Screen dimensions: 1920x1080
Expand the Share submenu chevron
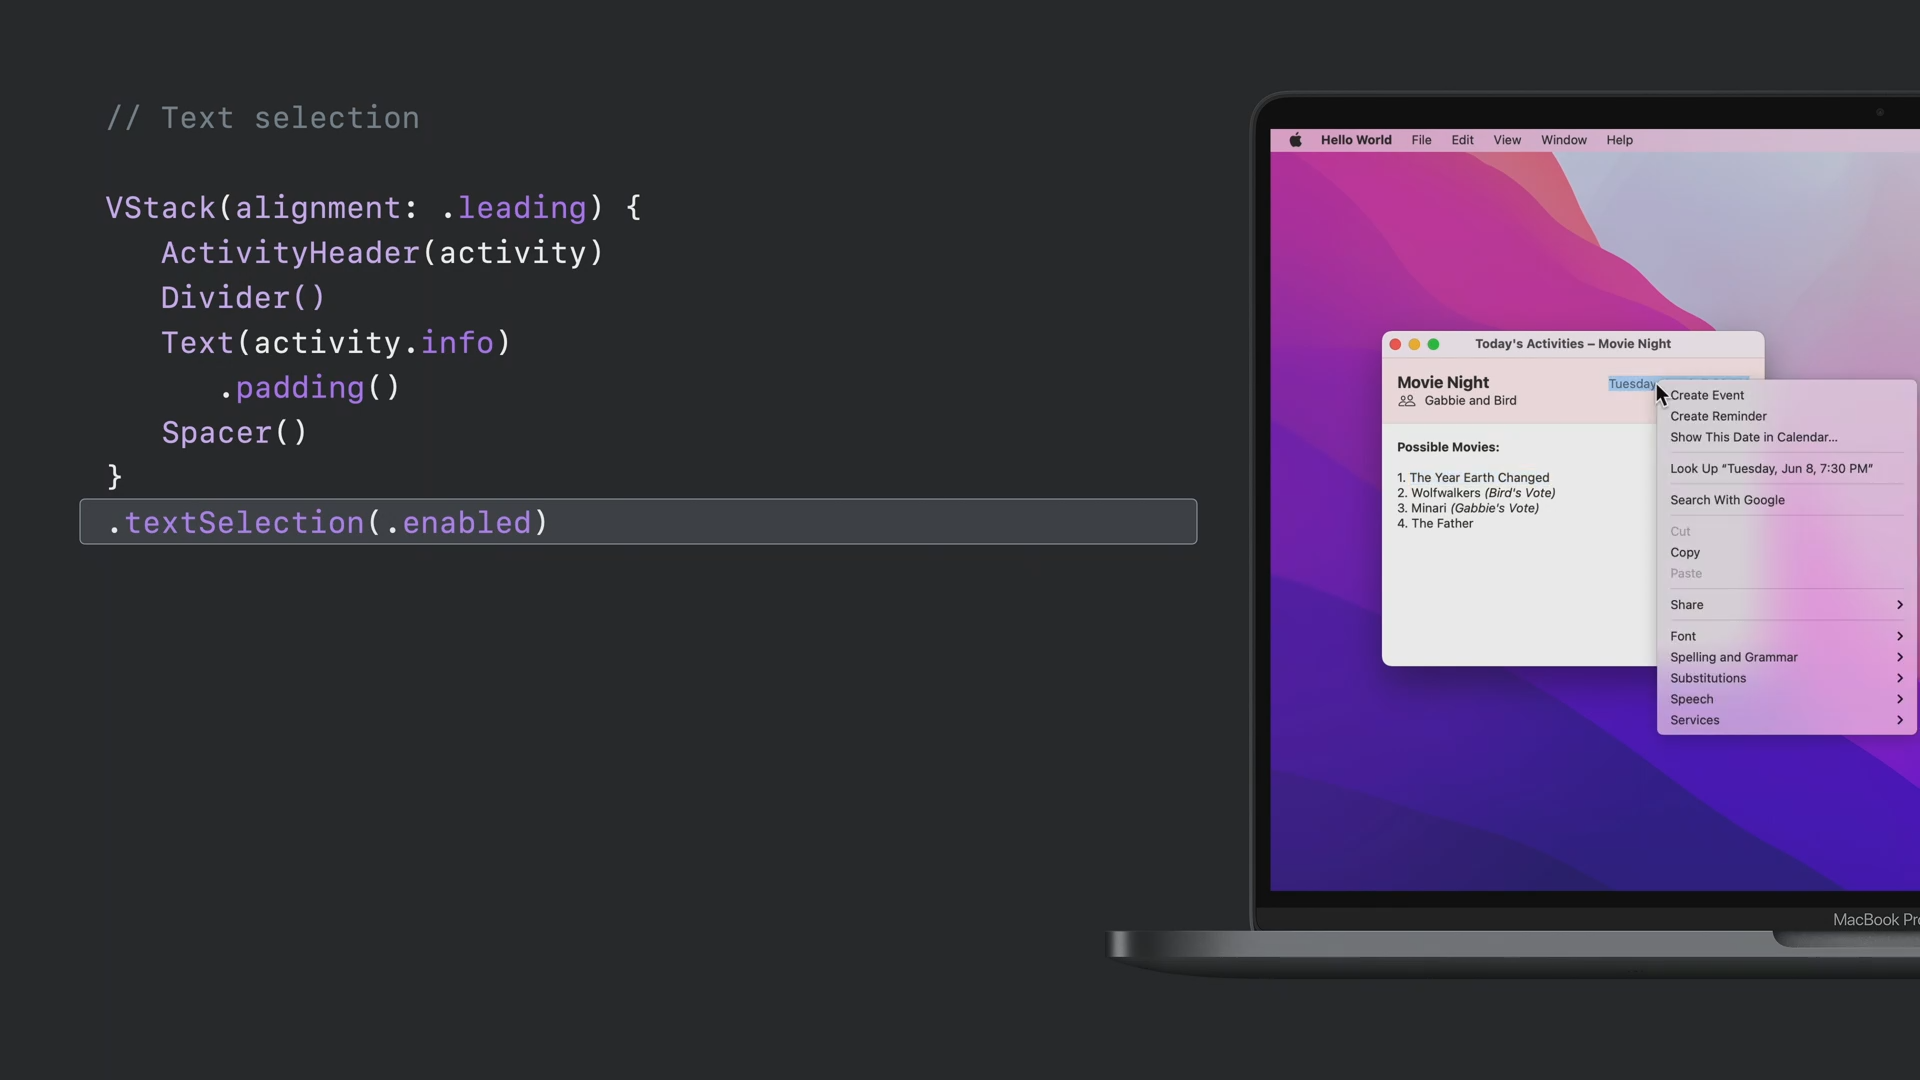1899,605
